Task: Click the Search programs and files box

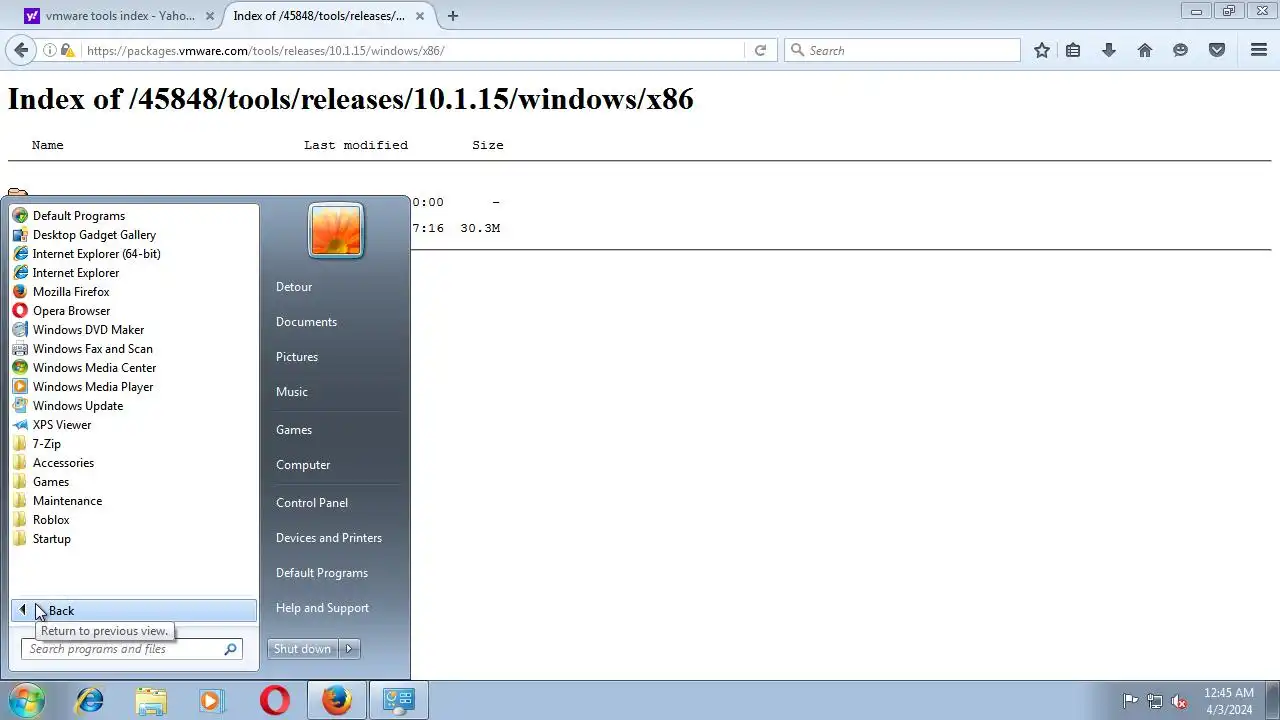Action: click(x=131, y=649)
